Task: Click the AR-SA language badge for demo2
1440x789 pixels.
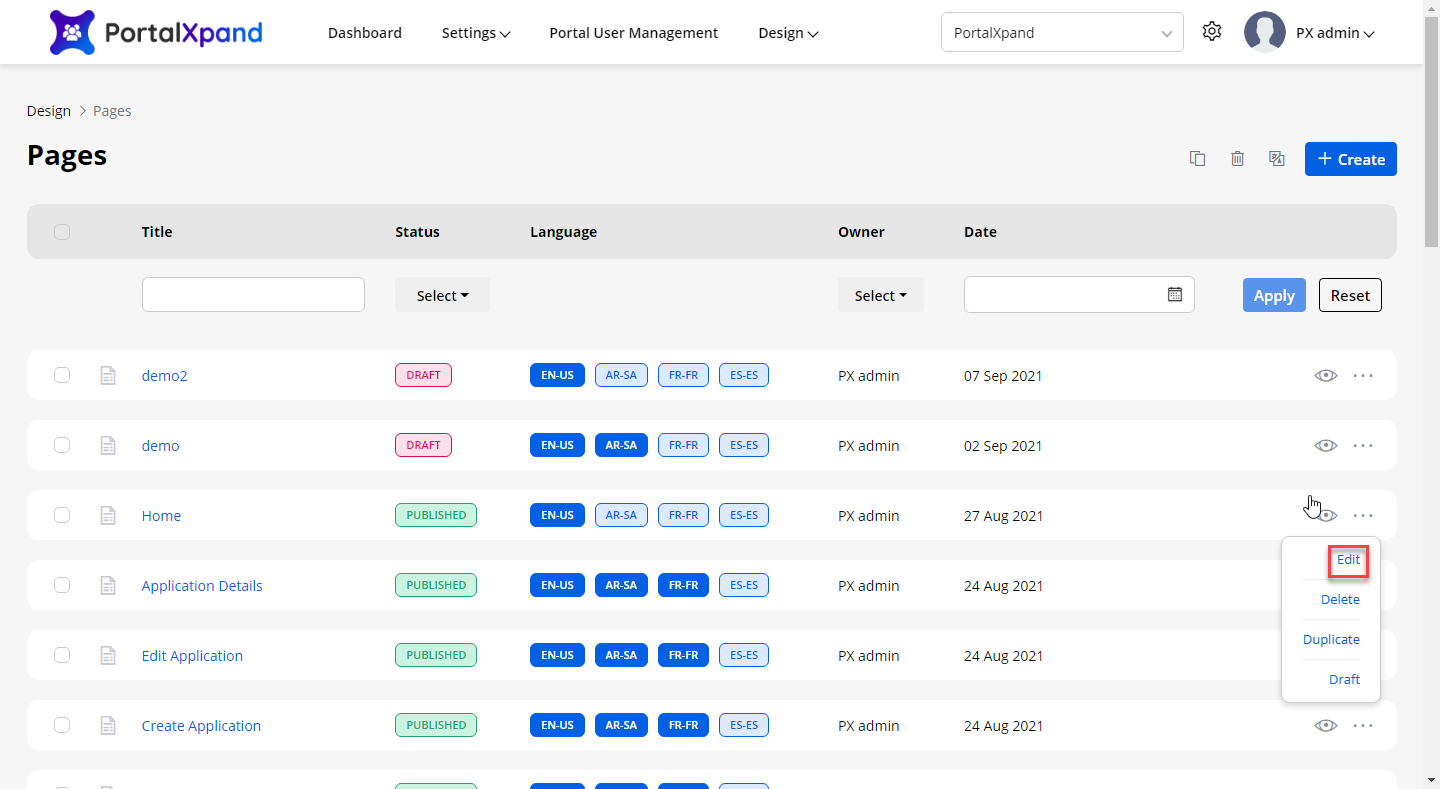Action: tap(621, 376)
